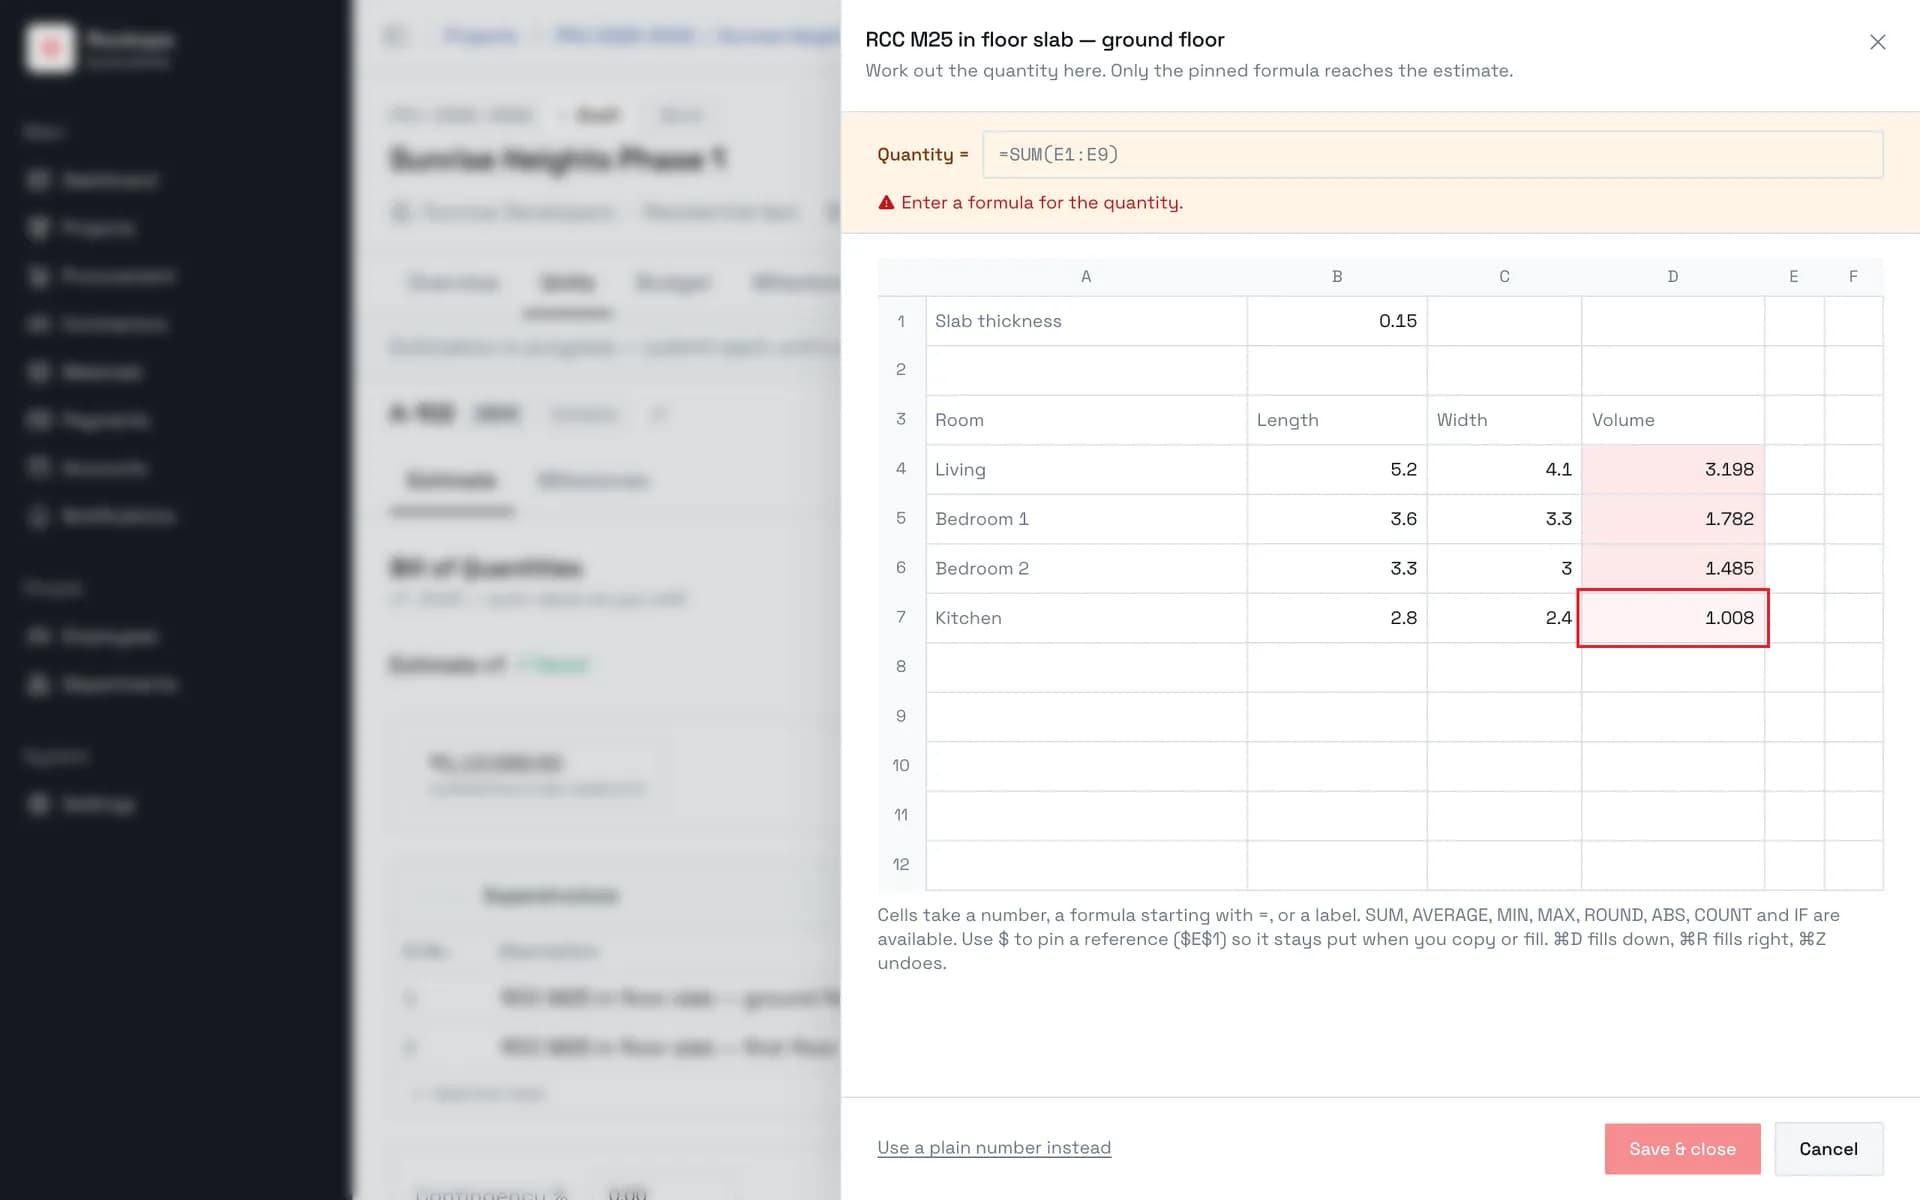
Task: Select column C header
Action: (x=1504, y=277)
